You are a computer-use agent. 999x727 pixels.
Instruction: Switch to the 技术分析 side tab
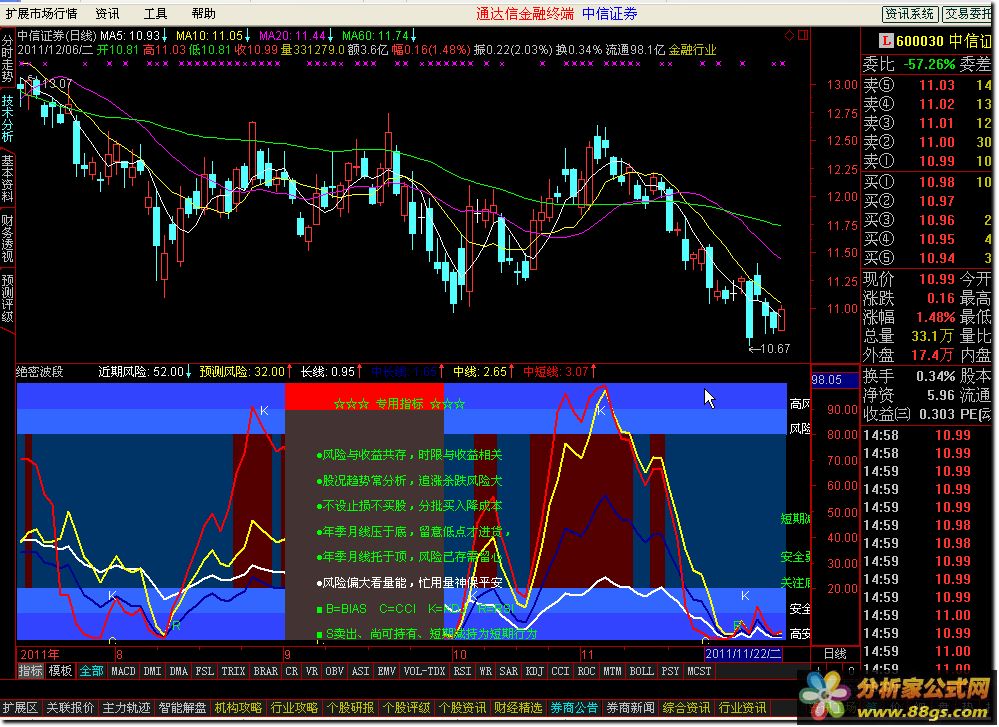(x=7, y=119)
